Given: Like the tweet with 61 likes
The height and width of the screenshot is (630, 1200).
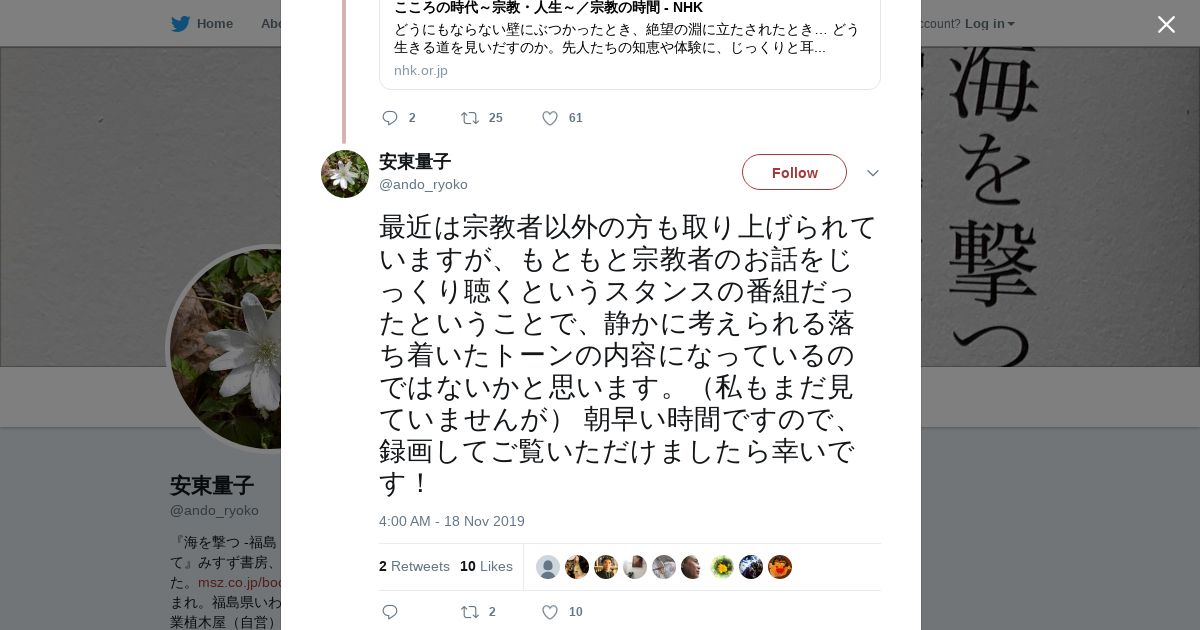Looking at the screenshot, I should click(x=550, y=118).
